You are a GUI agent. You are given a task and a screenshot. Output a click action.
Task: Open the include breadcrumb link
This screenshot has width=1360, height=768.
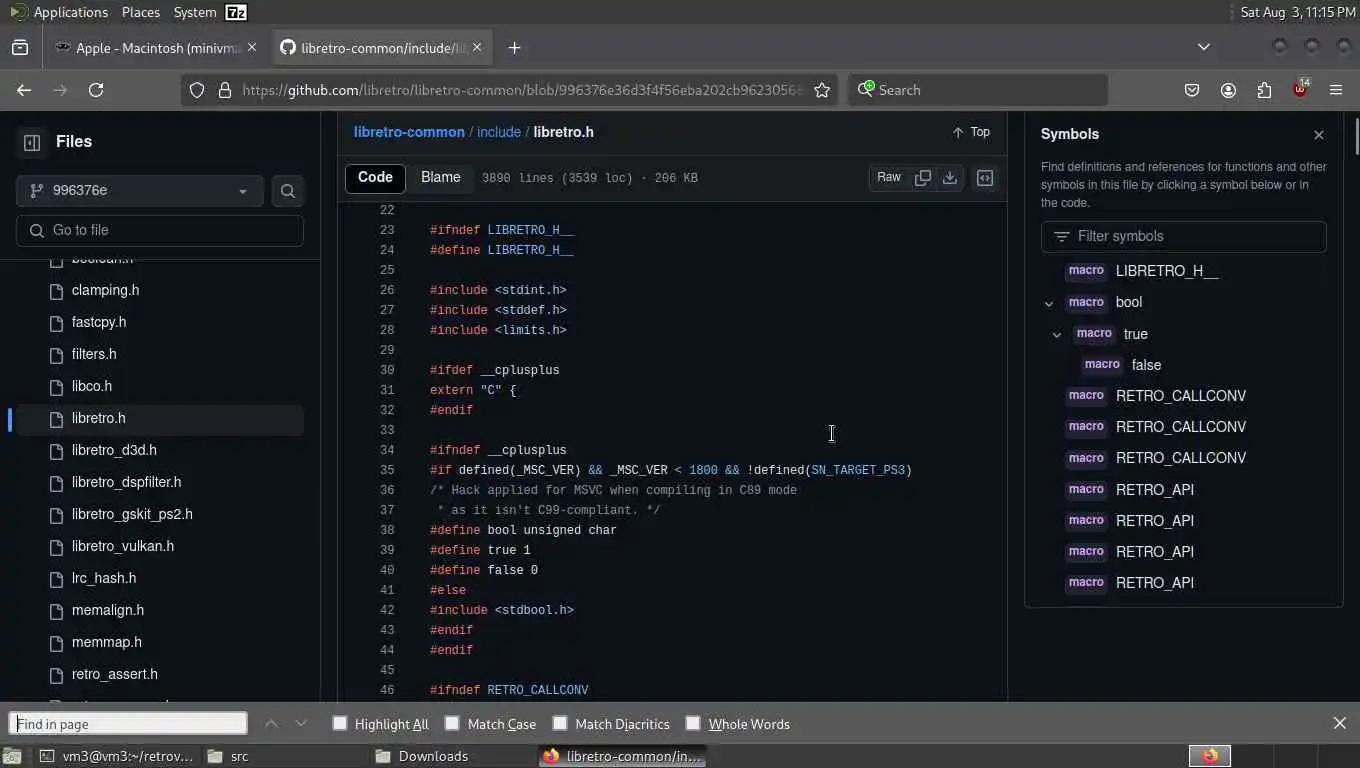coord(498,132)
